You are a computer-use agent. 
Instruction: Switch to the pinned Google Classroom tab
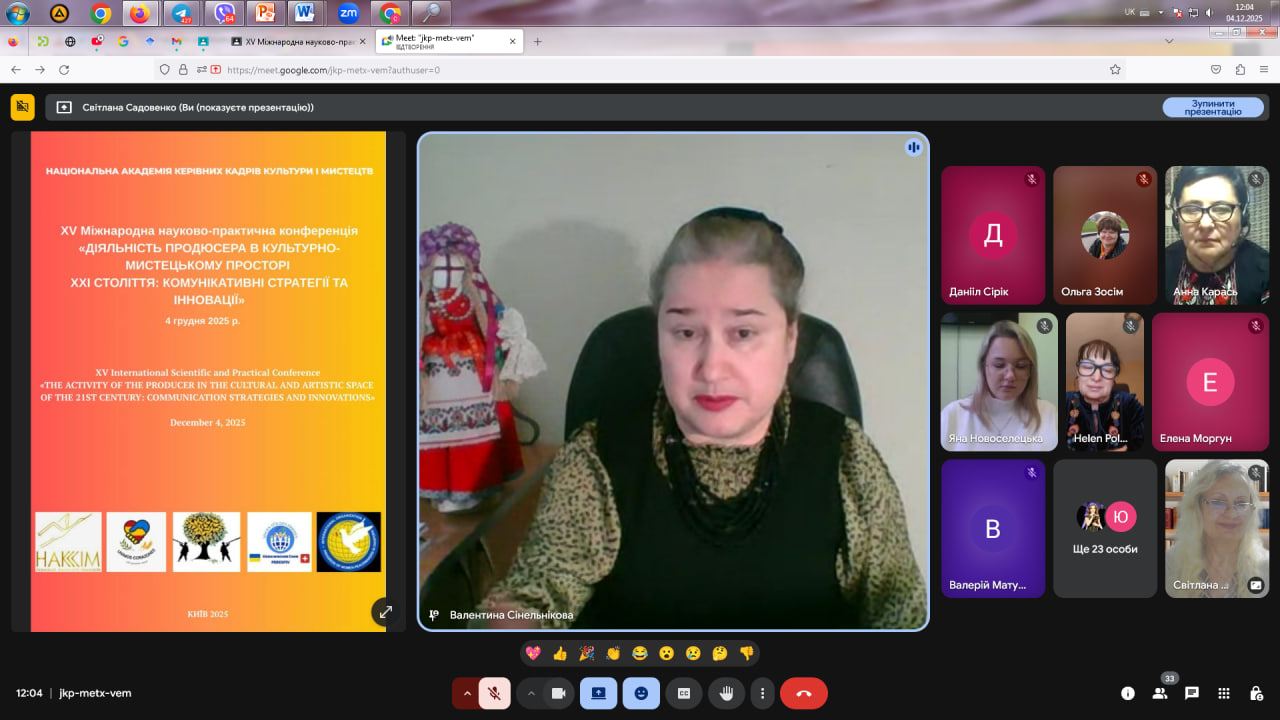coord(204,42)
